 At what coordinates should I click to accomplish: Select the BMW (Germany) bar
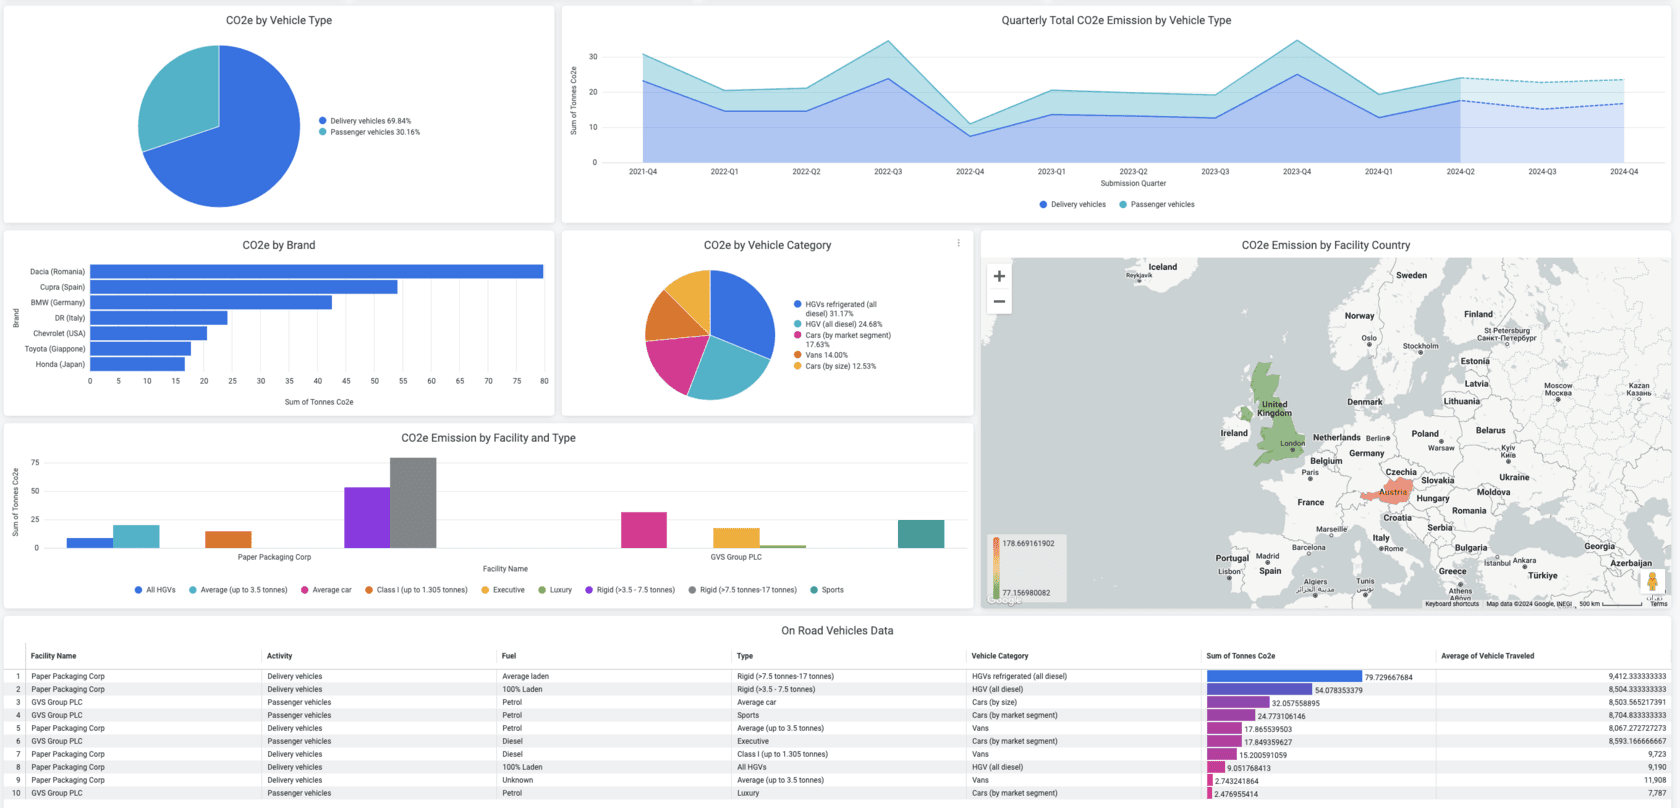(211, 302)
